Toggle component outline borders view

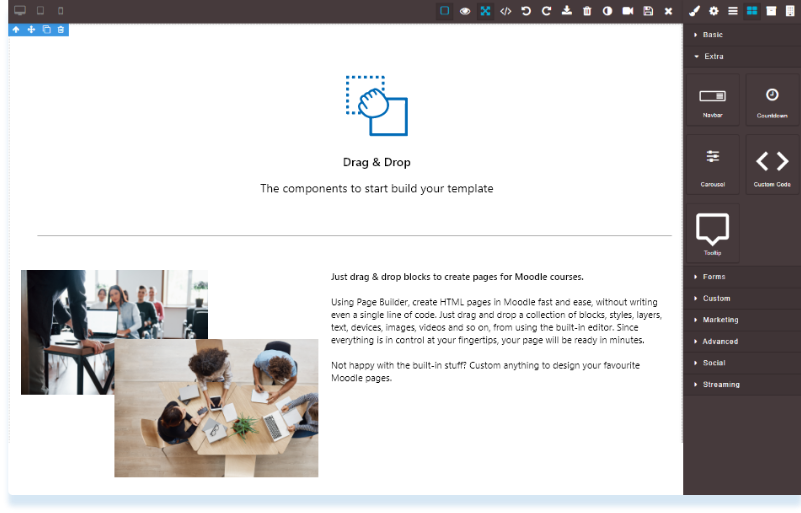click(x=444, y=11)
